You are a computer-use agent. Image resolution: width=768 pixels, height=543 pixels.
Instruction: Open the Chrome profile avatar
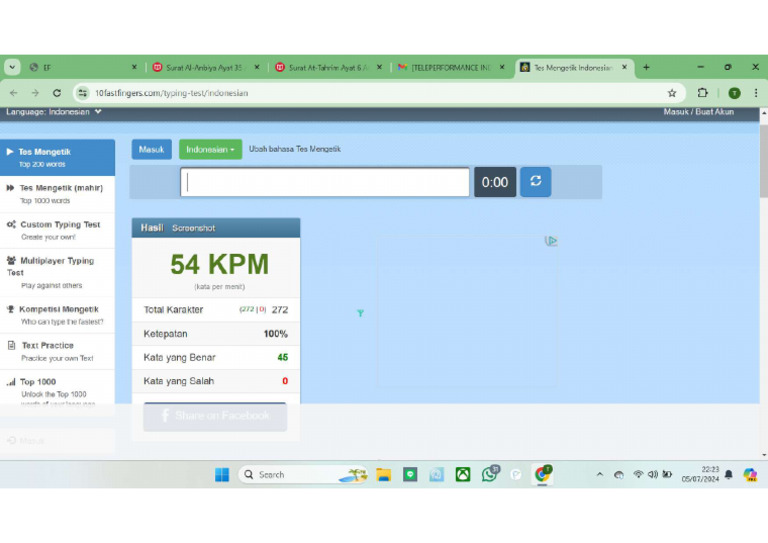[734, 93]
